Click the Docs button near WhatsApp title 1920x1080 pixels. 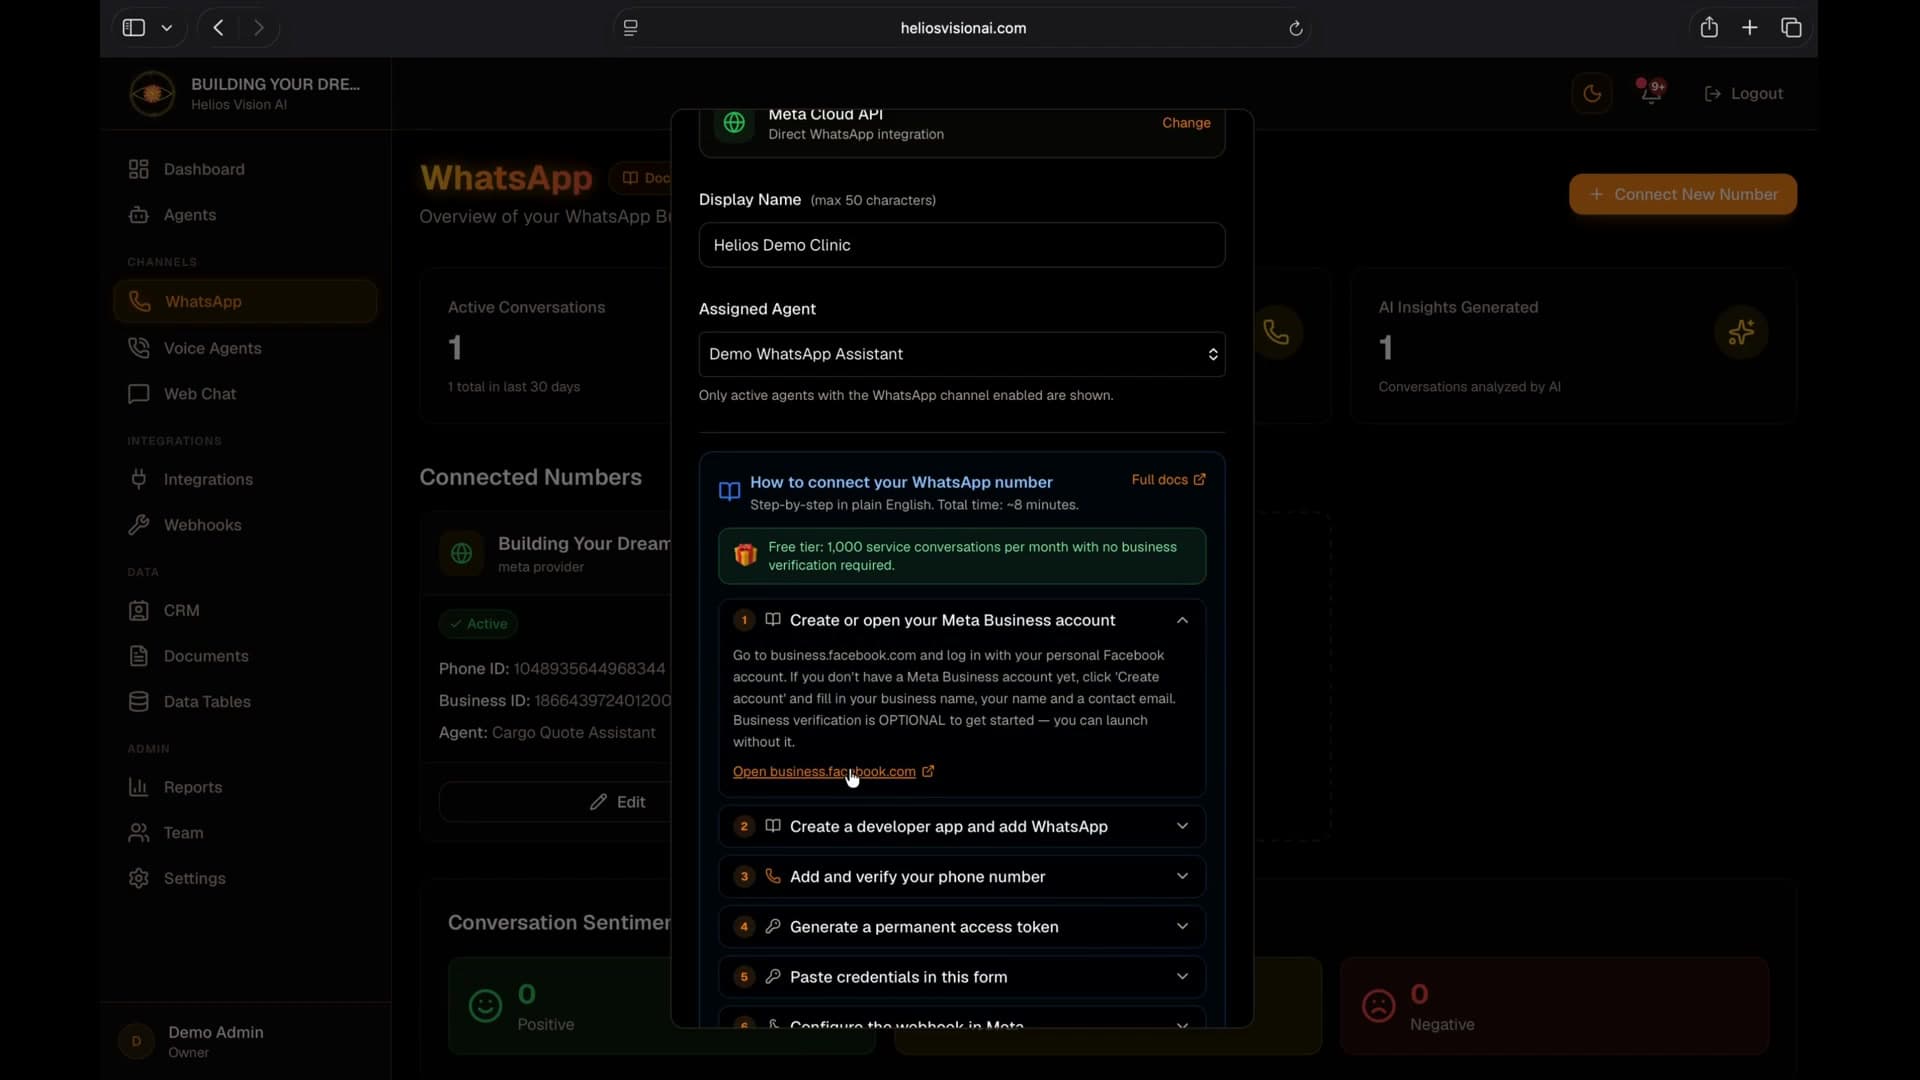645,178
